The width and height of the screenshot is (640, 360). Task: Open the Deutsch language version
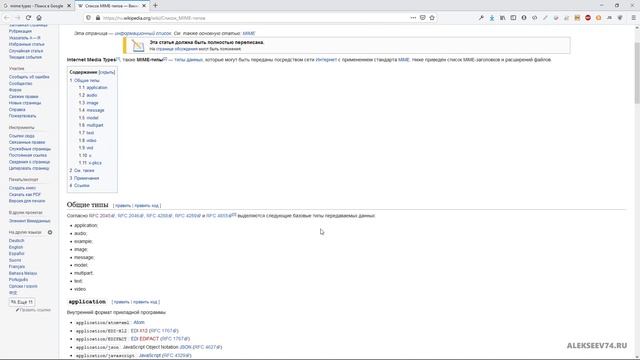(x=16, y=241)
